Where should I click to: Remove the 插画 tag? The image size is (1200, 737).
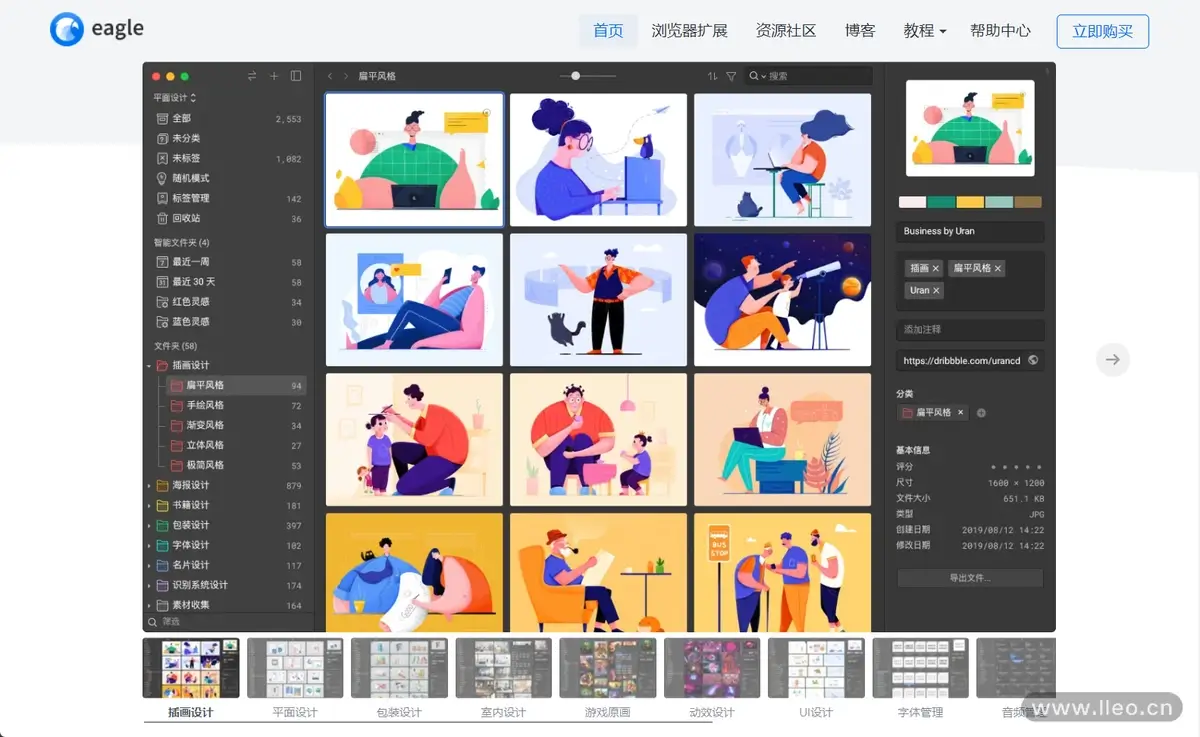pyautogui.click(x=936, y=269)
